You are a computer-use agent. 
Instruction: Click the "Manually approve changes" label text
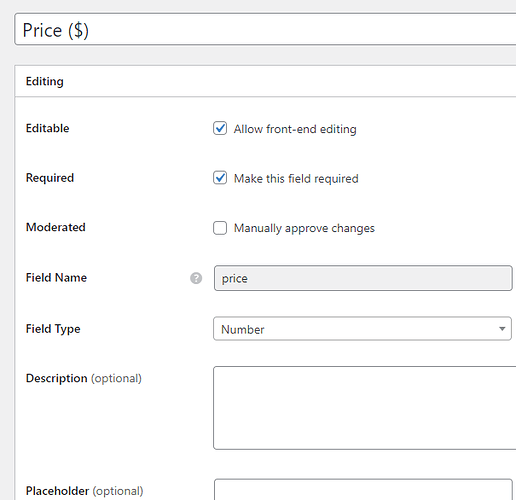click(x=304, y=228)
